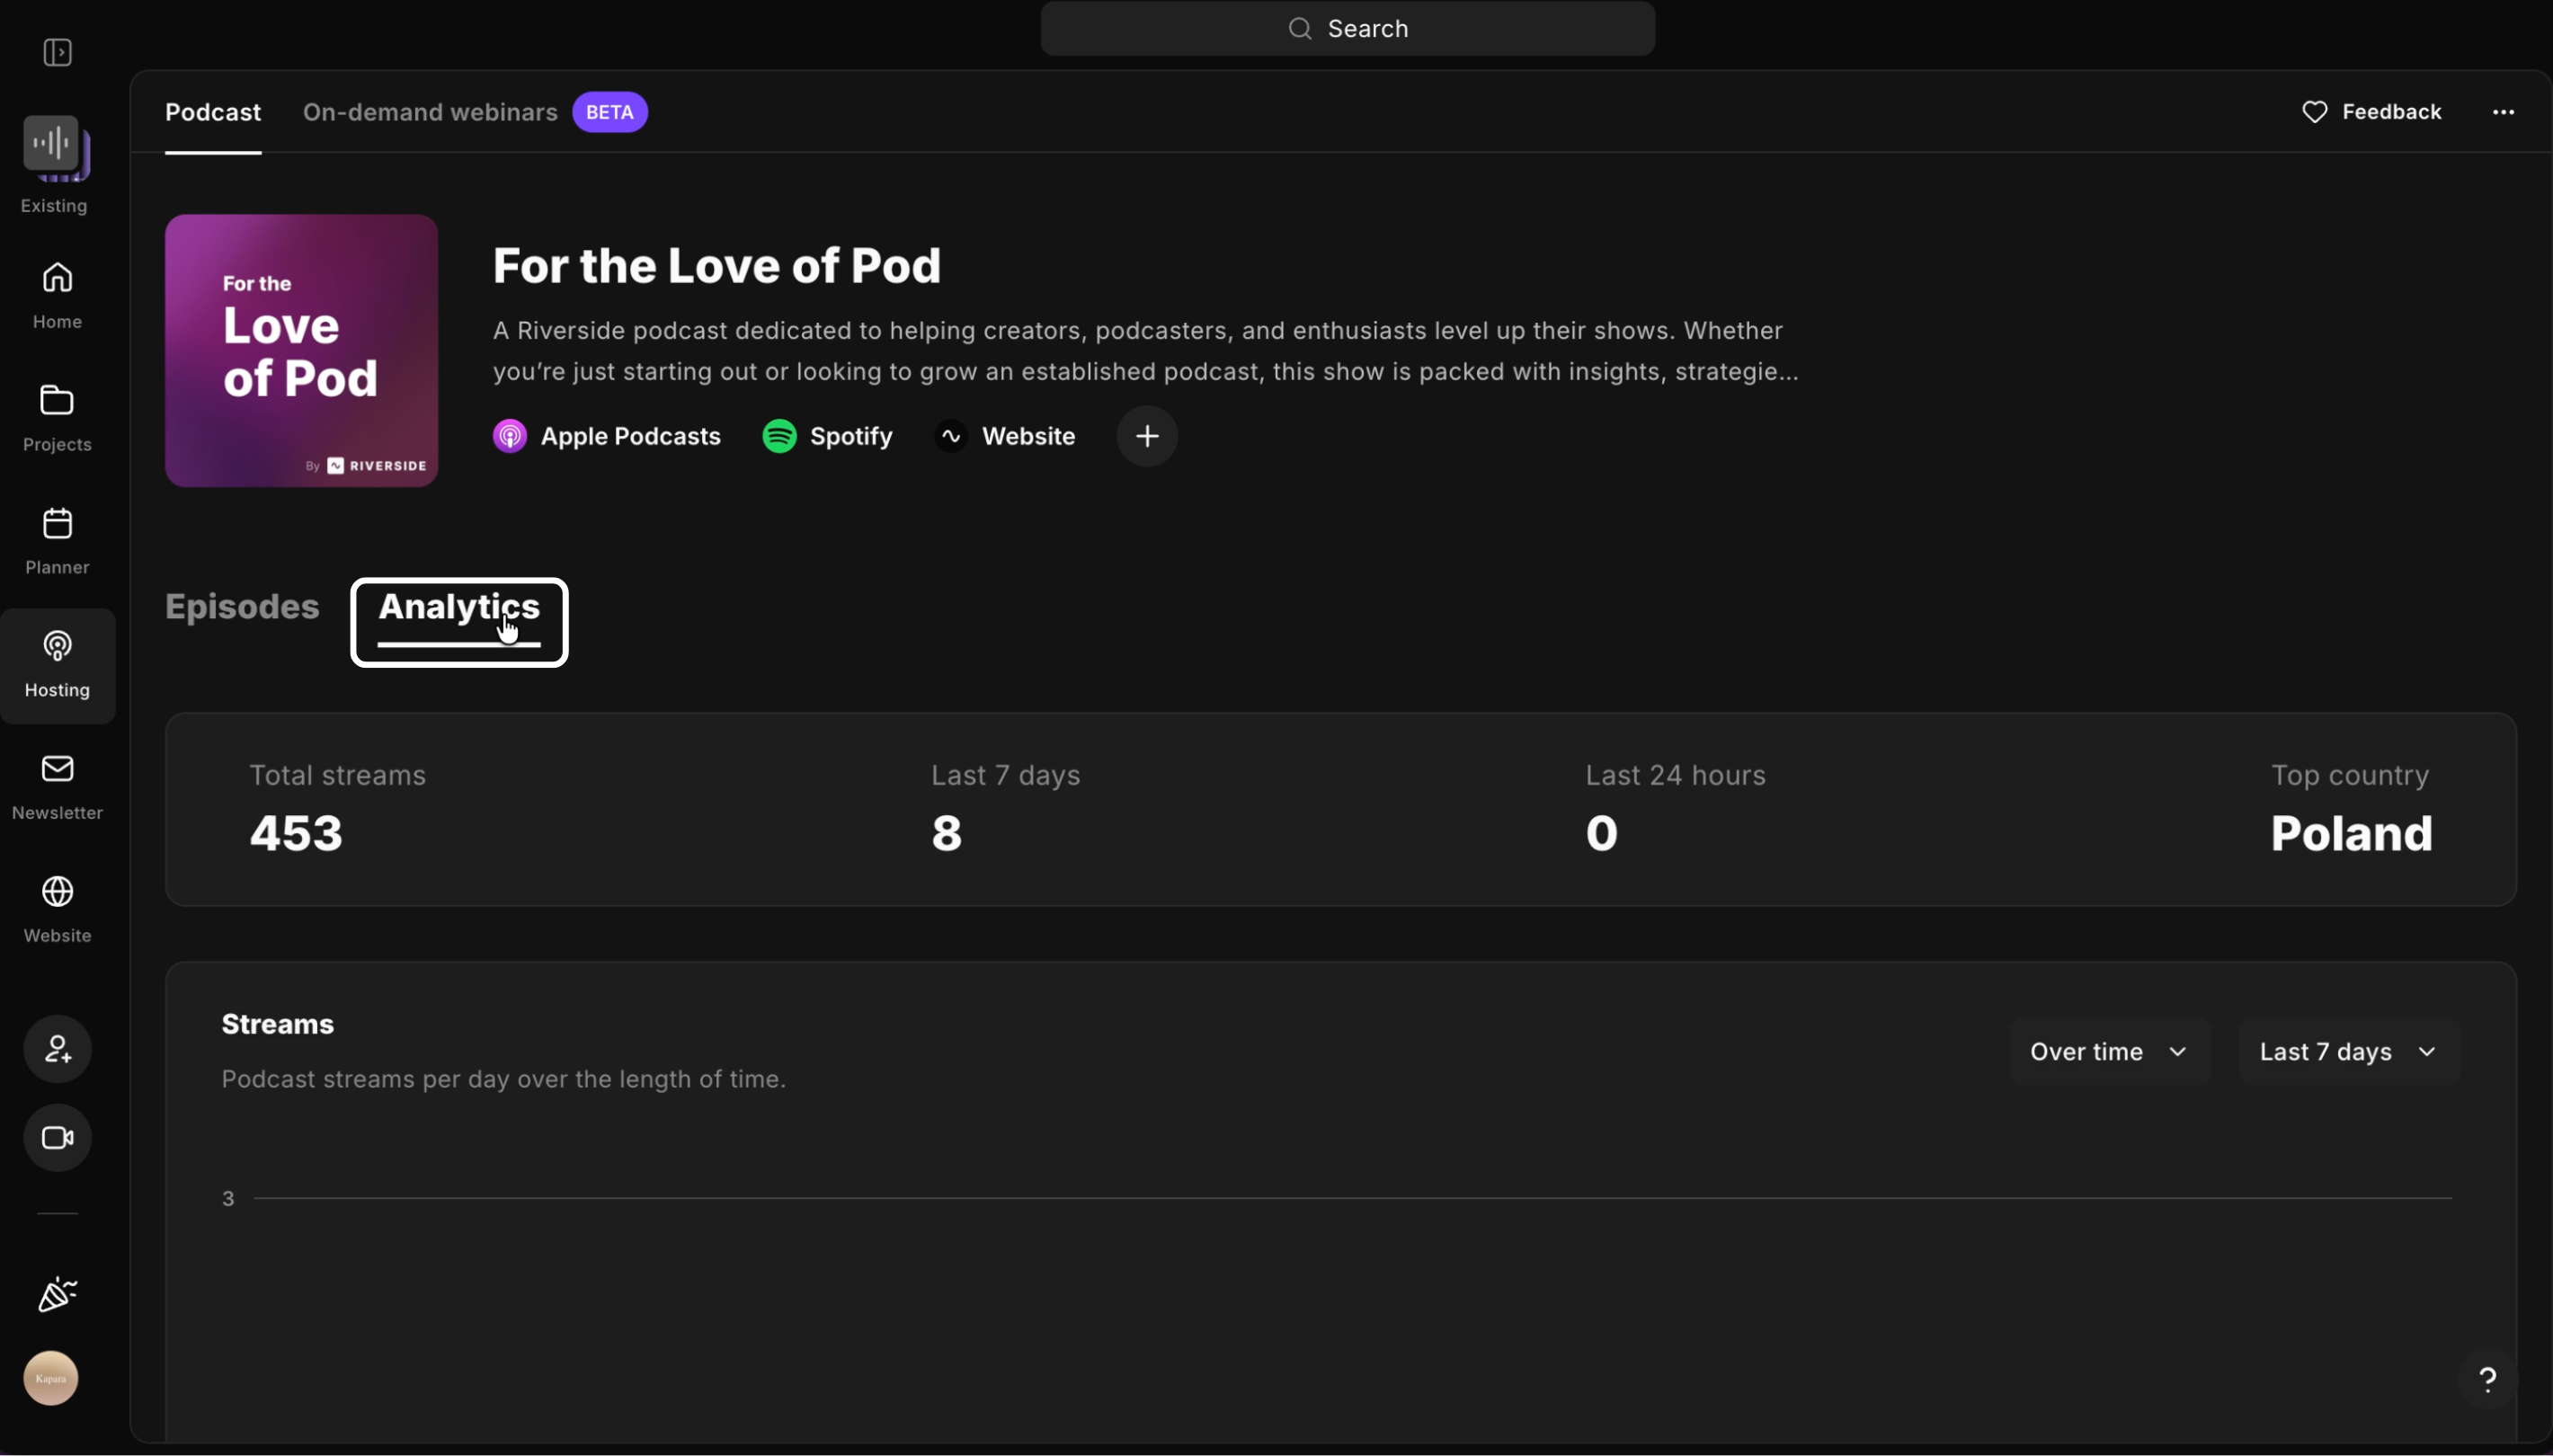2553x1456 pixels.
Task: Open the Planner calendar
Action: click(57, 541)
